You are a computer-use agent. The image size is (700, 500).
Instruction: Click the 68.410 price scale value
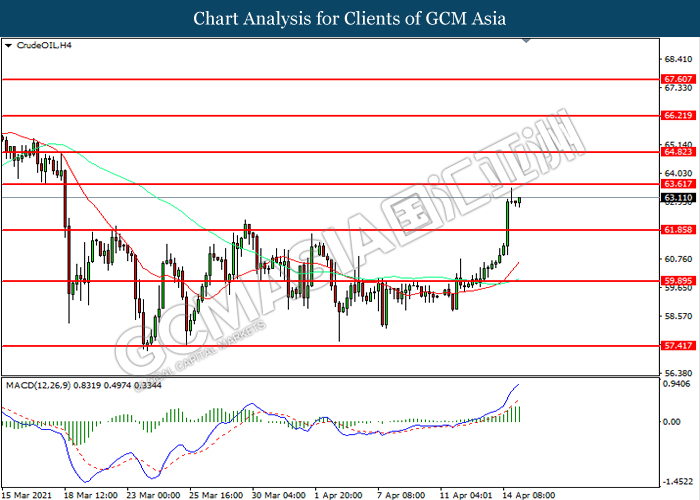[678, 59]
